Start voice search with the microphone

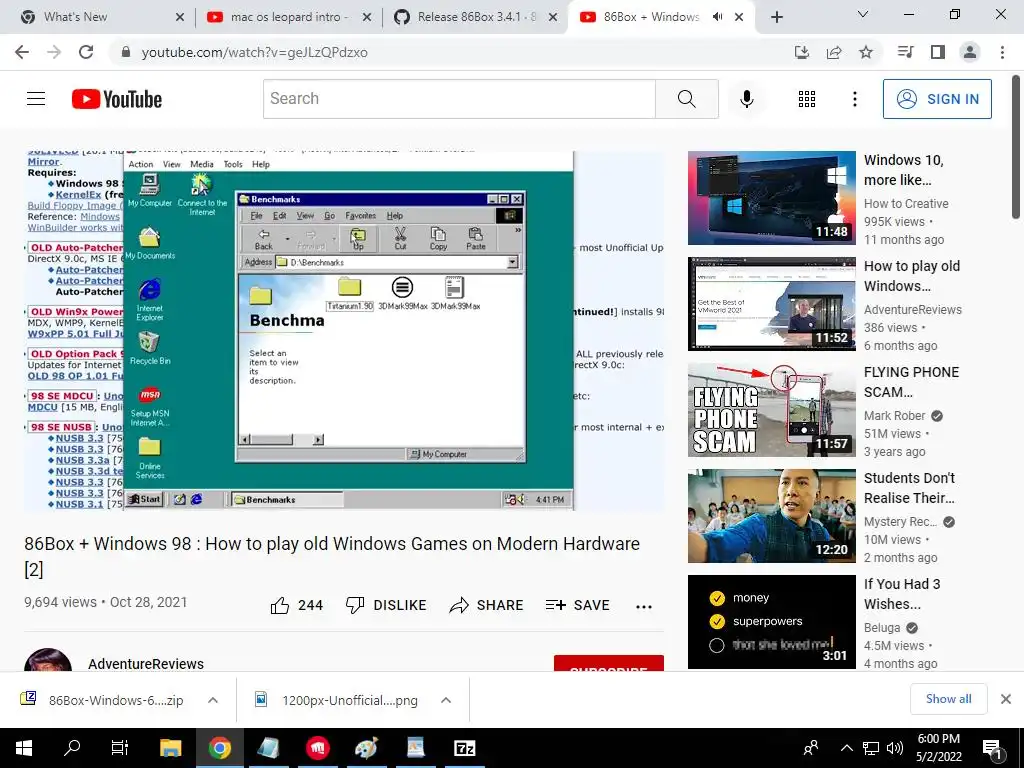[x=746, y=99]
